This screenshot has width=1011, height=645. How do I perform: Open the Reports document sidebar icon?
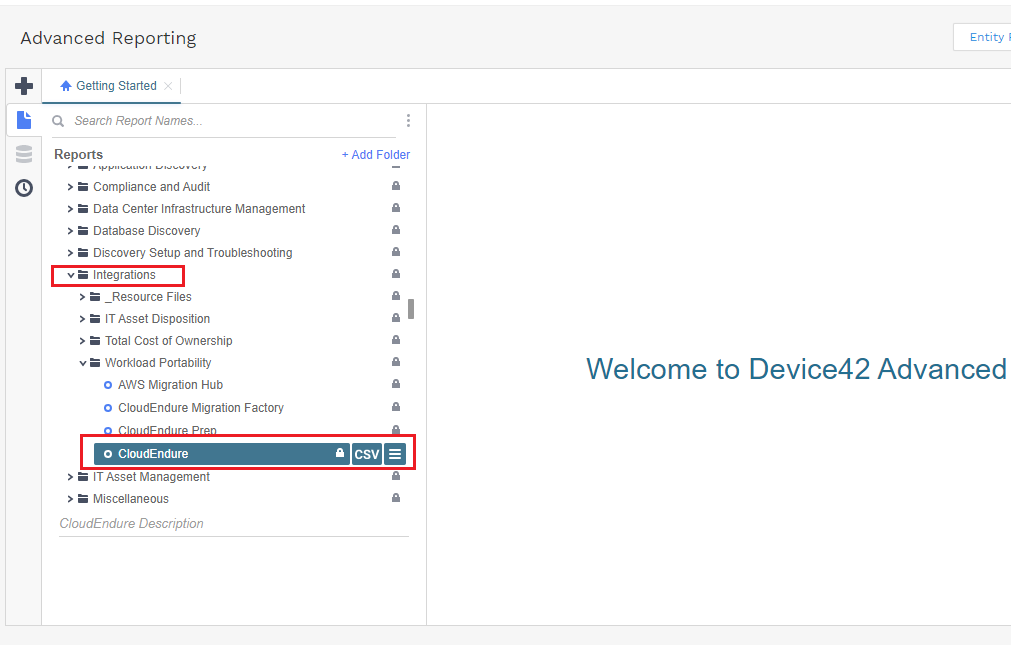point(24,120)
